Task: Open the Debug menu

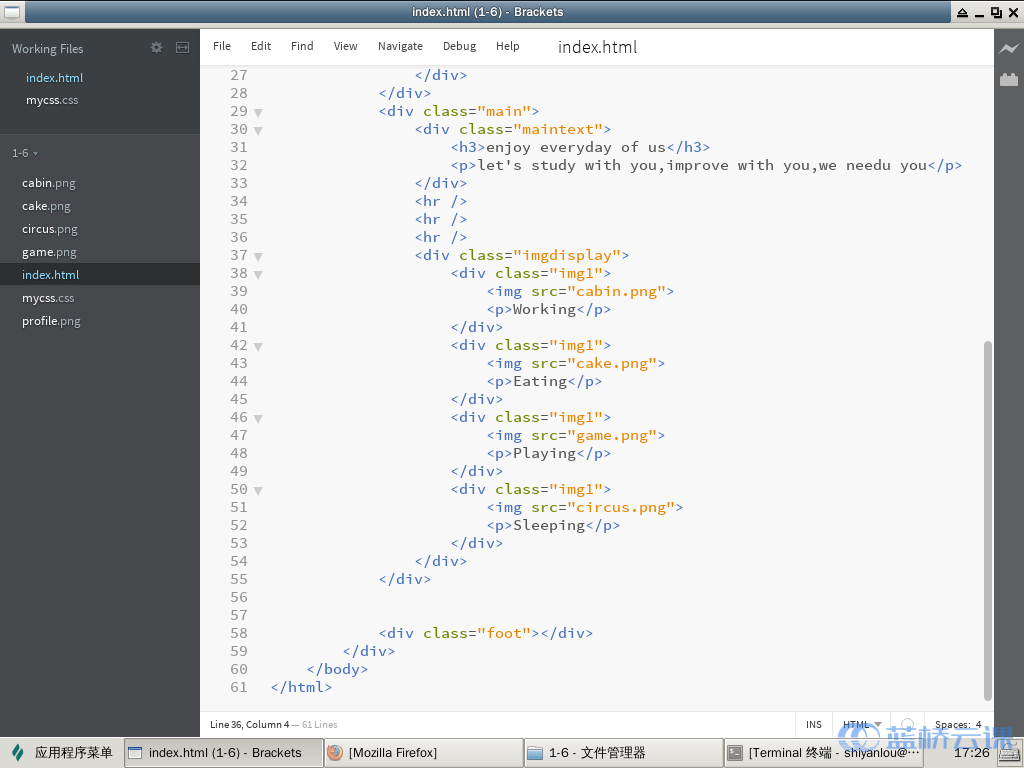Action: [459, 46]
